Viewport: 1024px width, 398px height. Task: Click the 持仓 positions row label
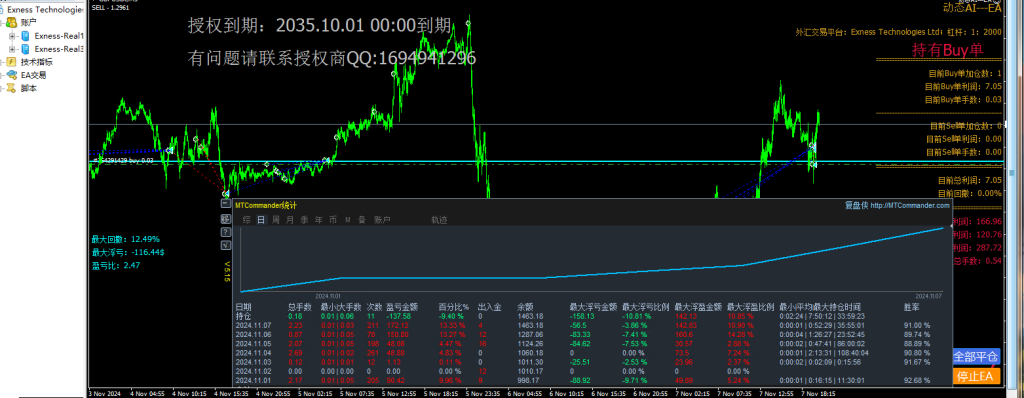click(243, 316)
